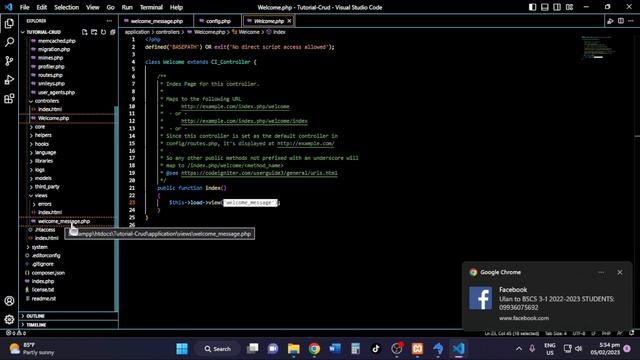Screen dimensions: 640x360
Task: Open Run and Debug view
Action: click(x=9, y=80)
